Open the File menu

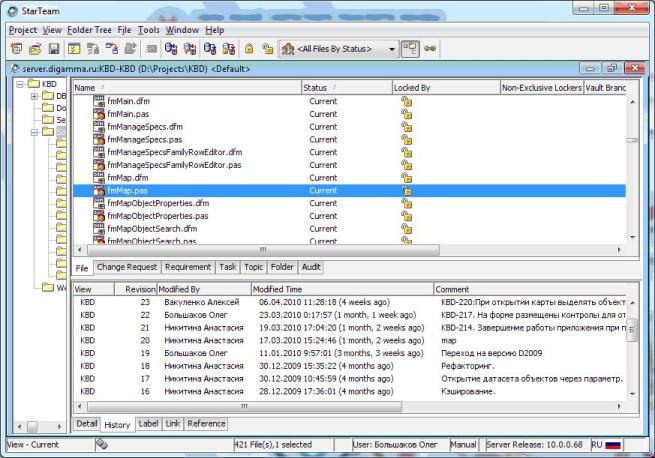click(124, 30)
